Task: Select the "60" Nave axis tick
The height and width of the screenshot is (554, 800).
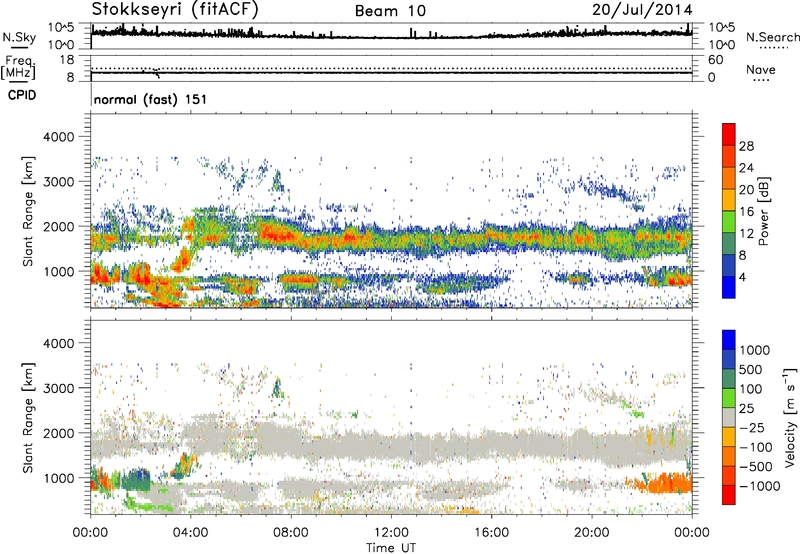Action: (x=715, y=60)
